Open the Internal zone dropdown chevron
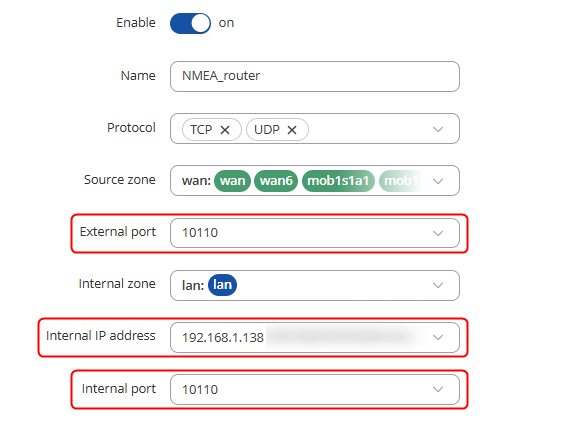The width and height of the screenshot is (570, 437). point(438,285)
